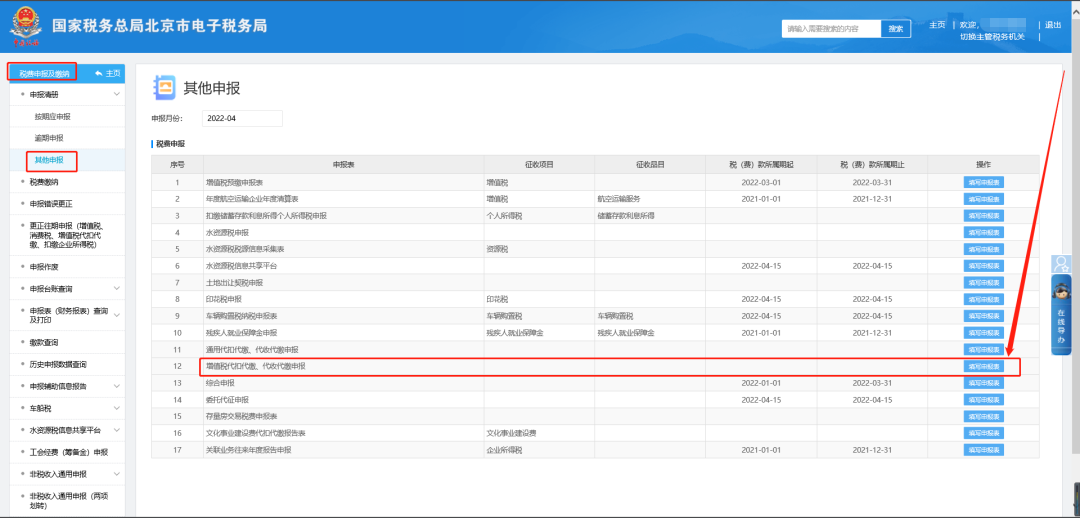
Task: Select 按期应申报 in the sidebar
Action: (53, 116)
